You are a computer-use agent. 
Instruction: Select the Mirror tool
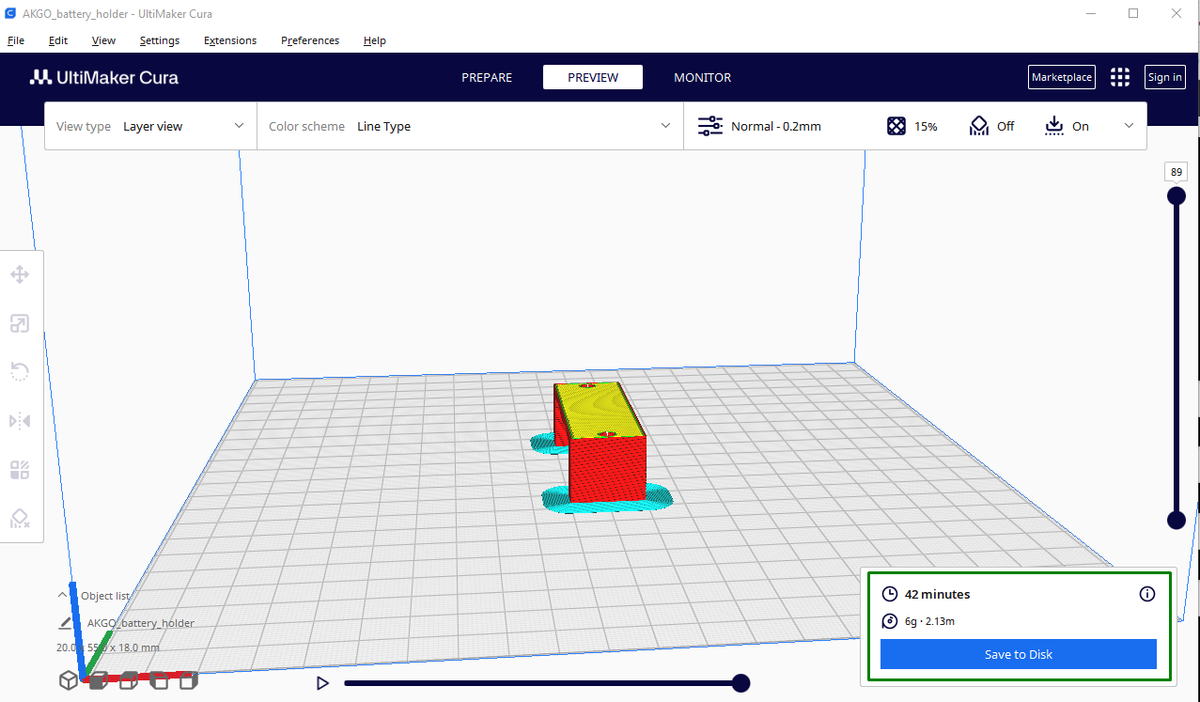(20, 420)
